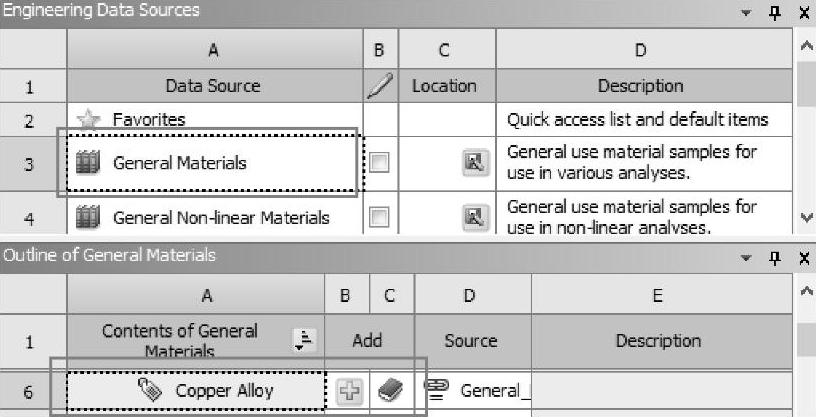816x417 pixels.
Task: Pin the Outline of General Materials panel
Action: point(774,258)
